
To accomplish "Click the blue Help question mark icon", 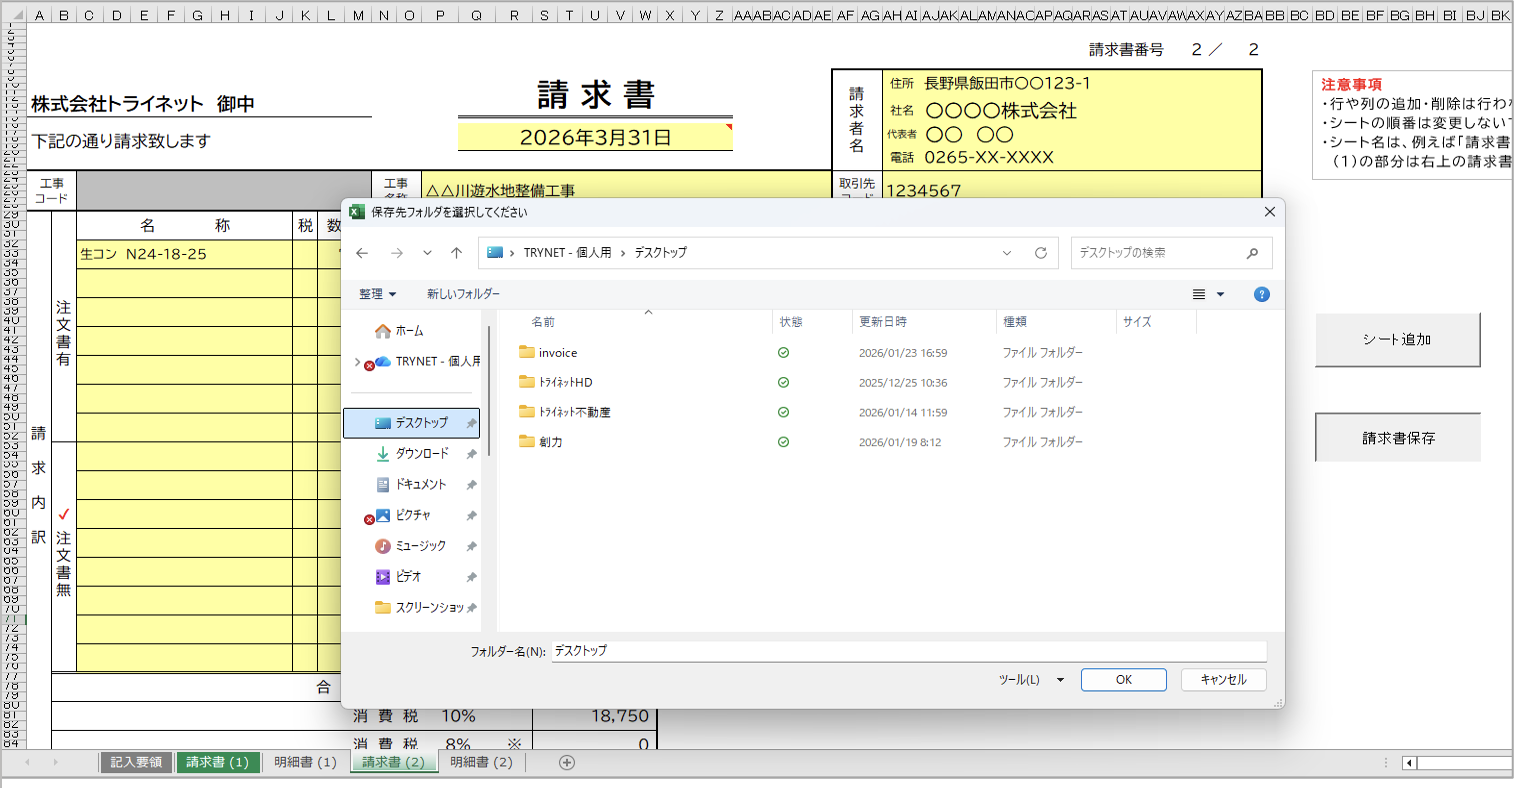I will click(x=1261, y=294).
